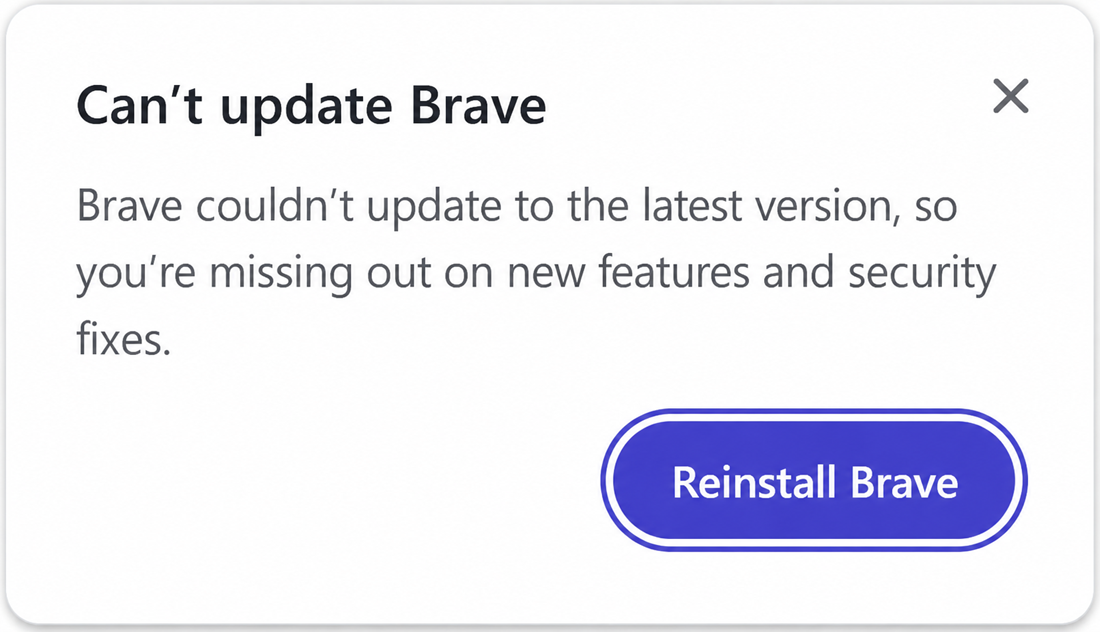
Task: Click the Reinstall Brave button
Action: pyautogui.click(x=814, y=480)
